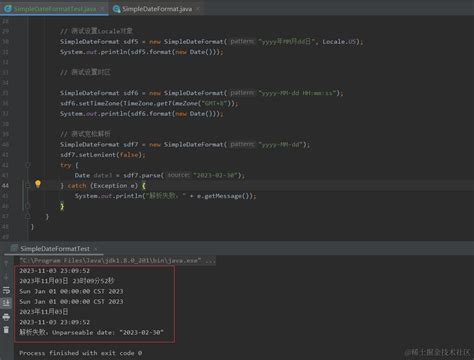The width and height of the screenshot is (474, 360).
Task: Close the SimpleDateFormat.java editor tab
Action: pyautogui.click(x=198, y=9)
